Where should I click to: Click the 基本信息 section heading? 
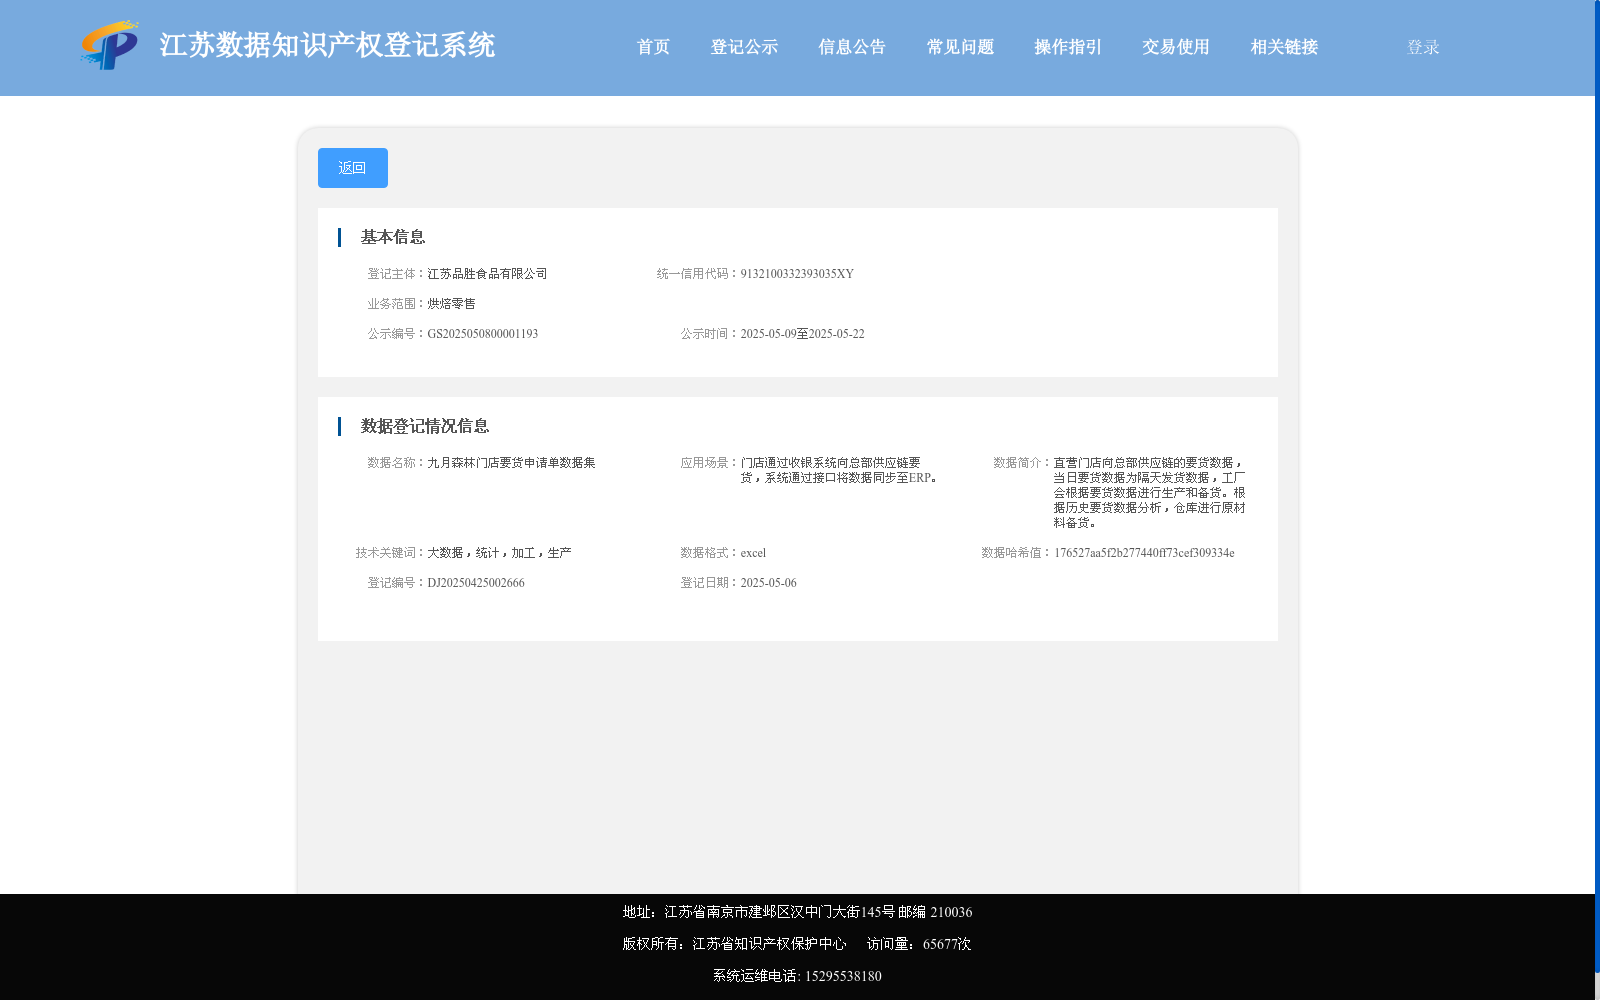click(x=393, y=237)
